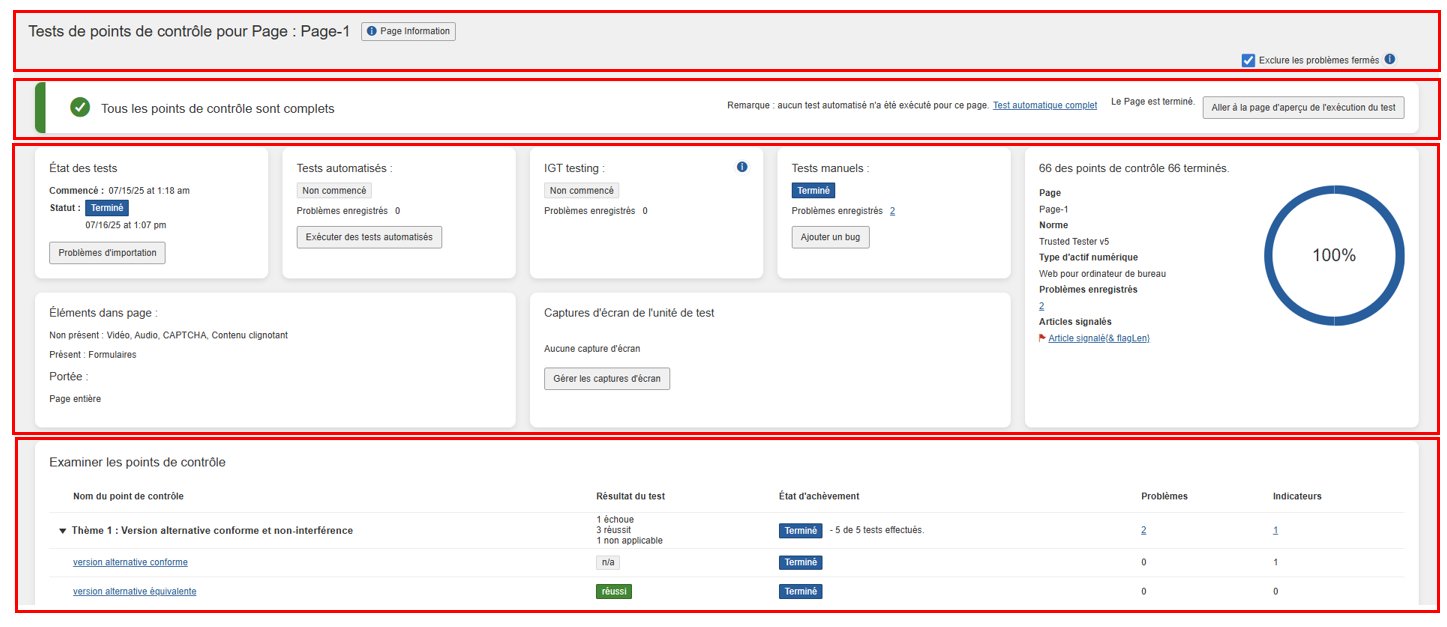Click Exécuter des tests automatisés
Viewport: 1447px width, 627px height.
369,237
